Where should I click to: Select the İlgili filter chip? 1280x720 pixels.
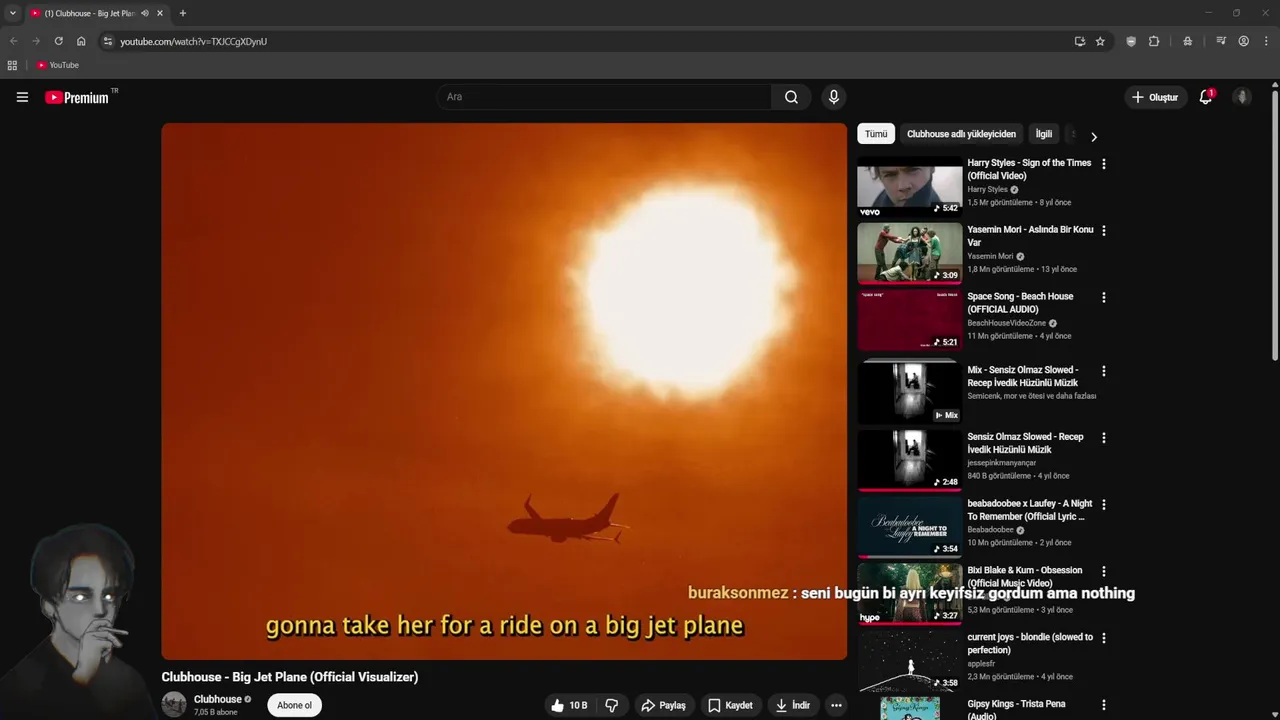click(1043, 134)
